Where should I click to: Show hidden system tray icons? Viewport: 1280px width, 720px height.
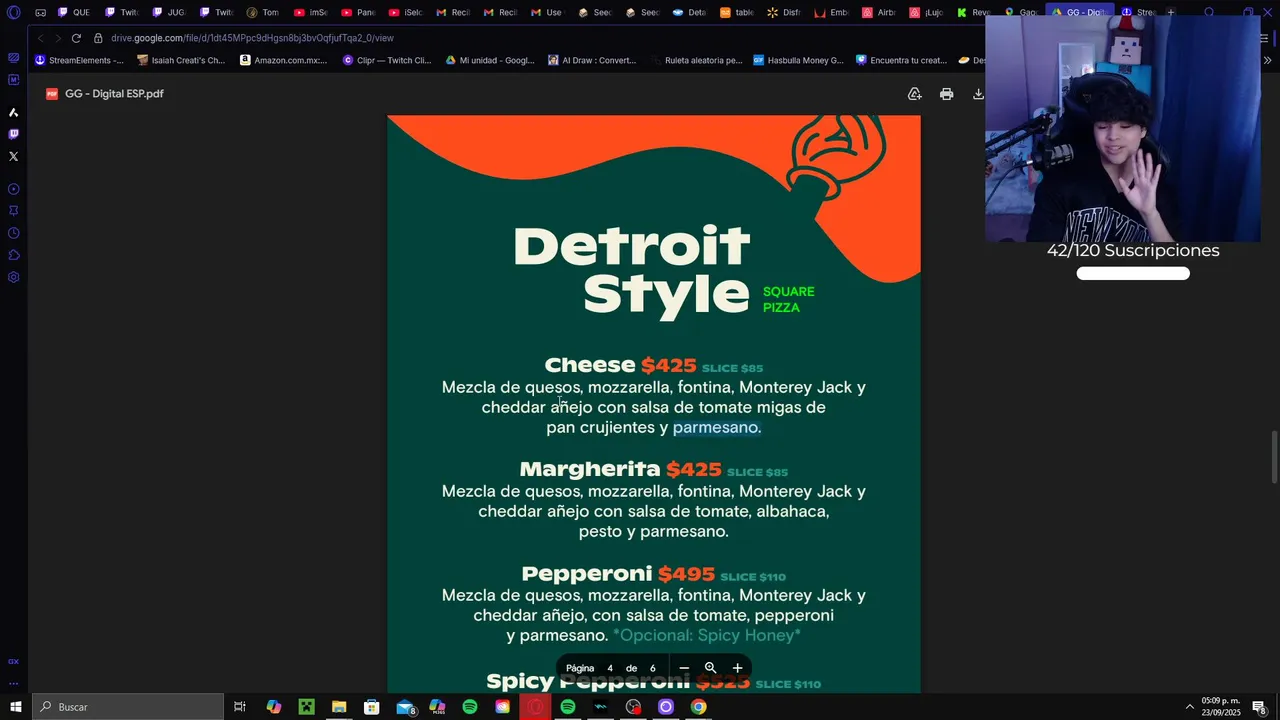pos(1190,707)
